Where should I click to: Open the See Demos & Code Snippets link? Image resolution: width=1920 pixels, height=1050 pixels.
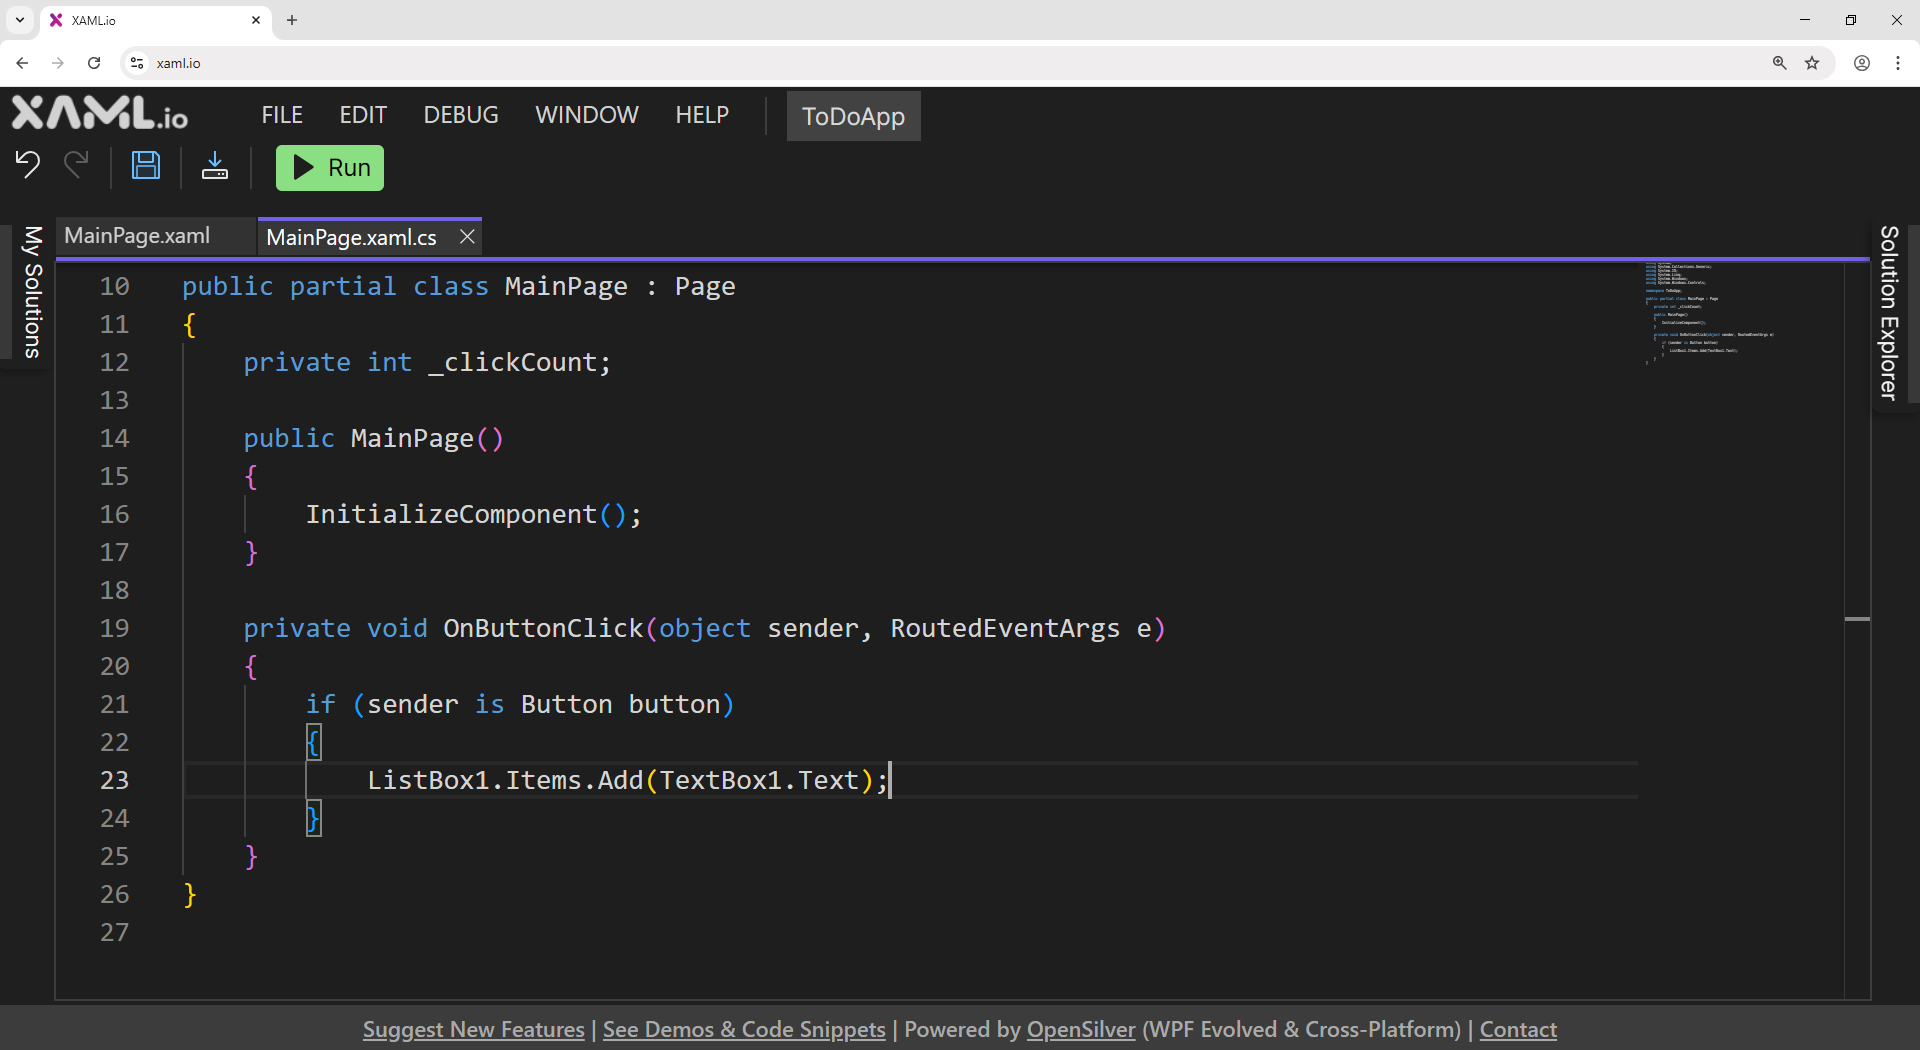click(744, 1029)
